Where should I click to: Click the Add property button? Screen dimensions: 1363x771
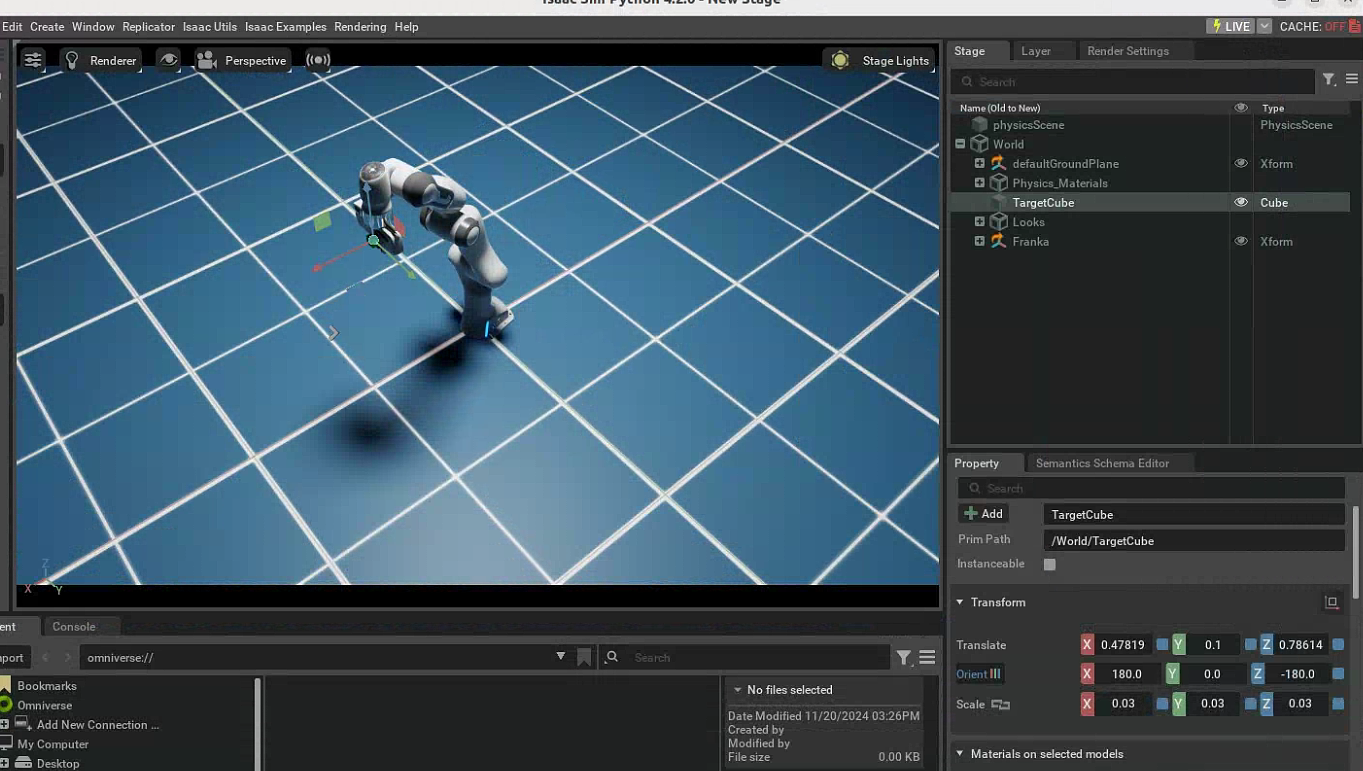pos(983,514)
